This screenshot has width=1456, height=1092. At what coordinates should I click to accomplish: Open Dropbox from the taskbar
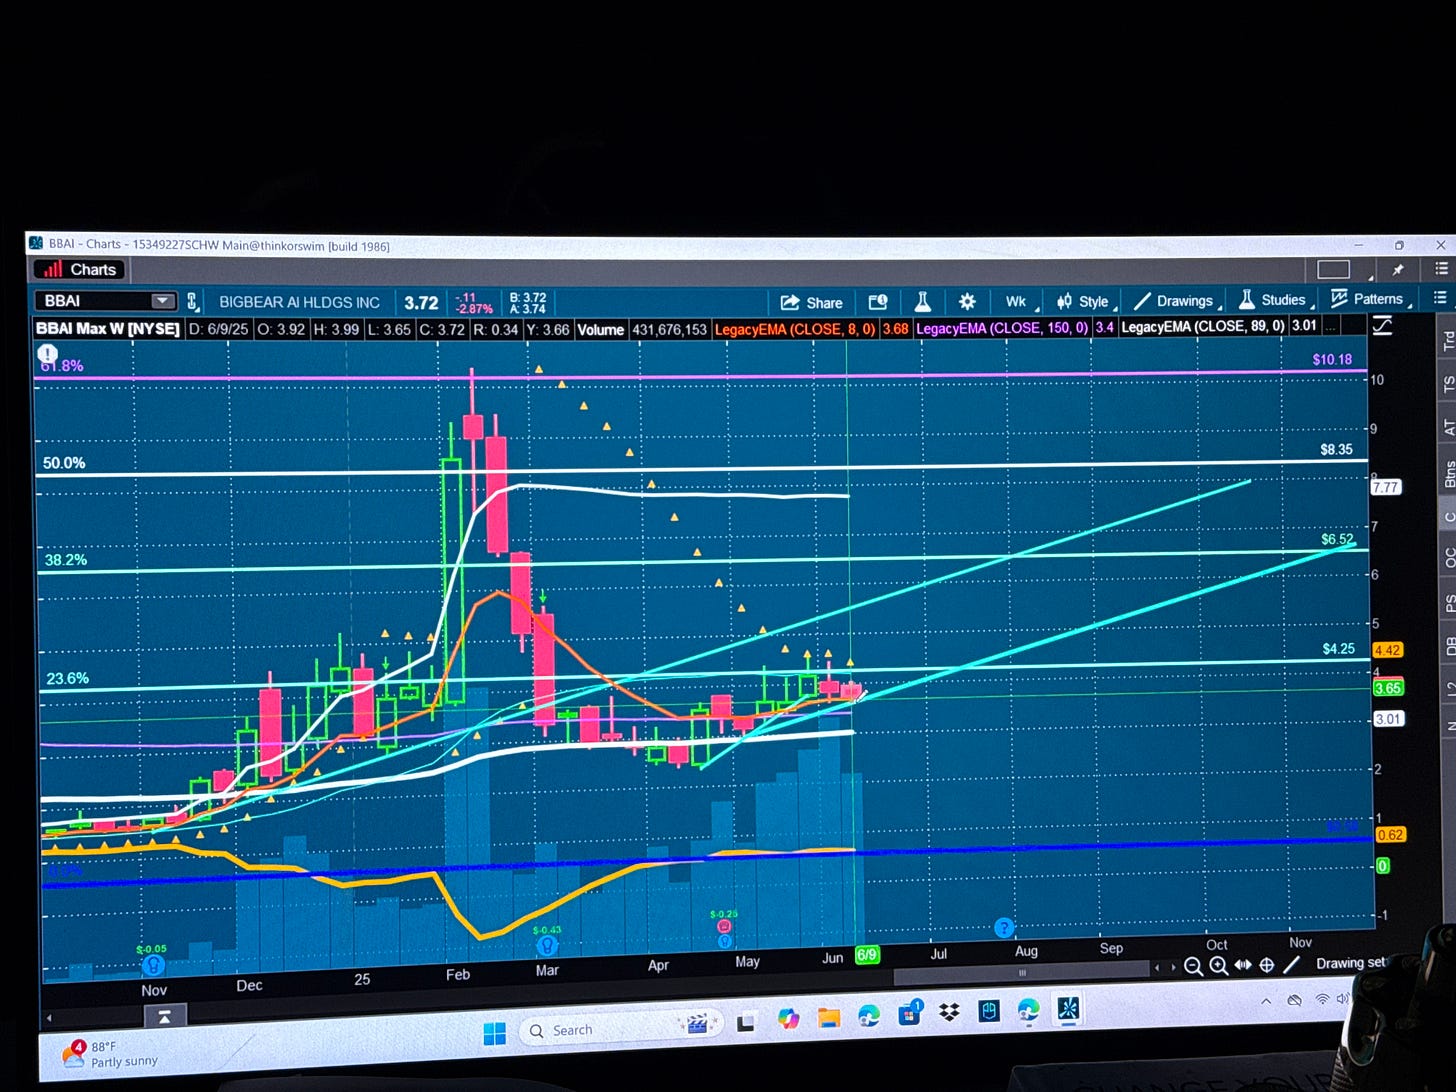pyautogui.click(x=949, y=1013)
